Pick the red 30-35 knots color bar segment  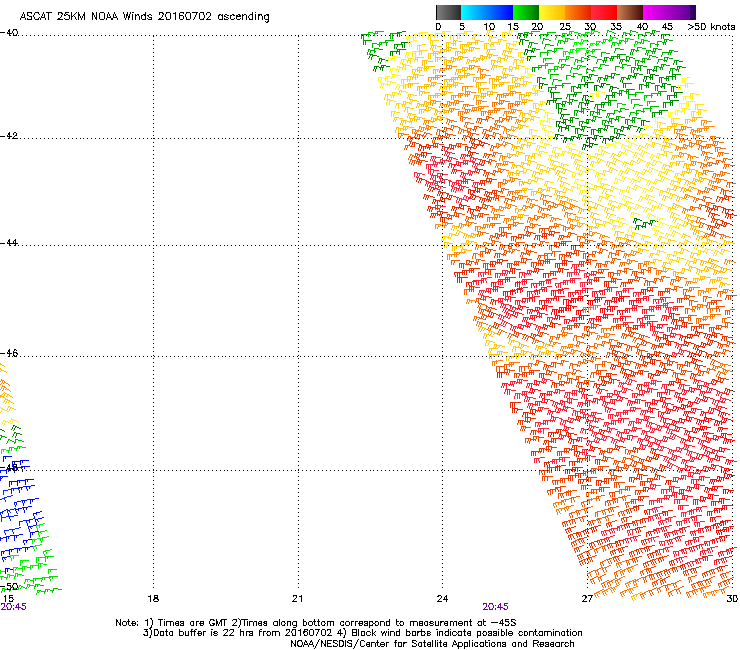[604, 12]
